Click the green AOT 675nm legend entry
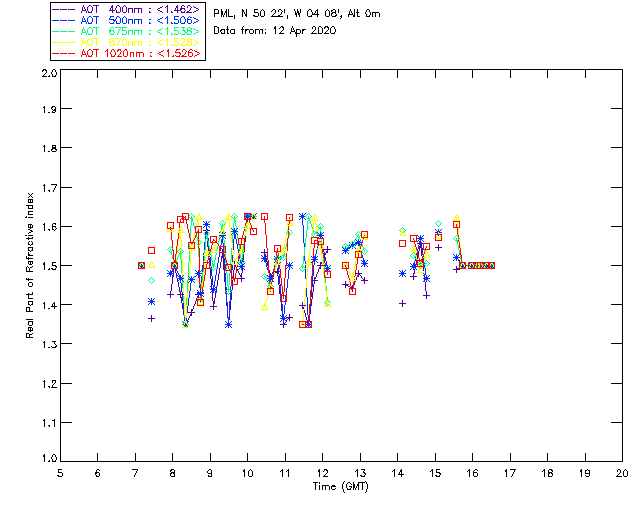This screenshot has width=640, height=512. (128, 31)
